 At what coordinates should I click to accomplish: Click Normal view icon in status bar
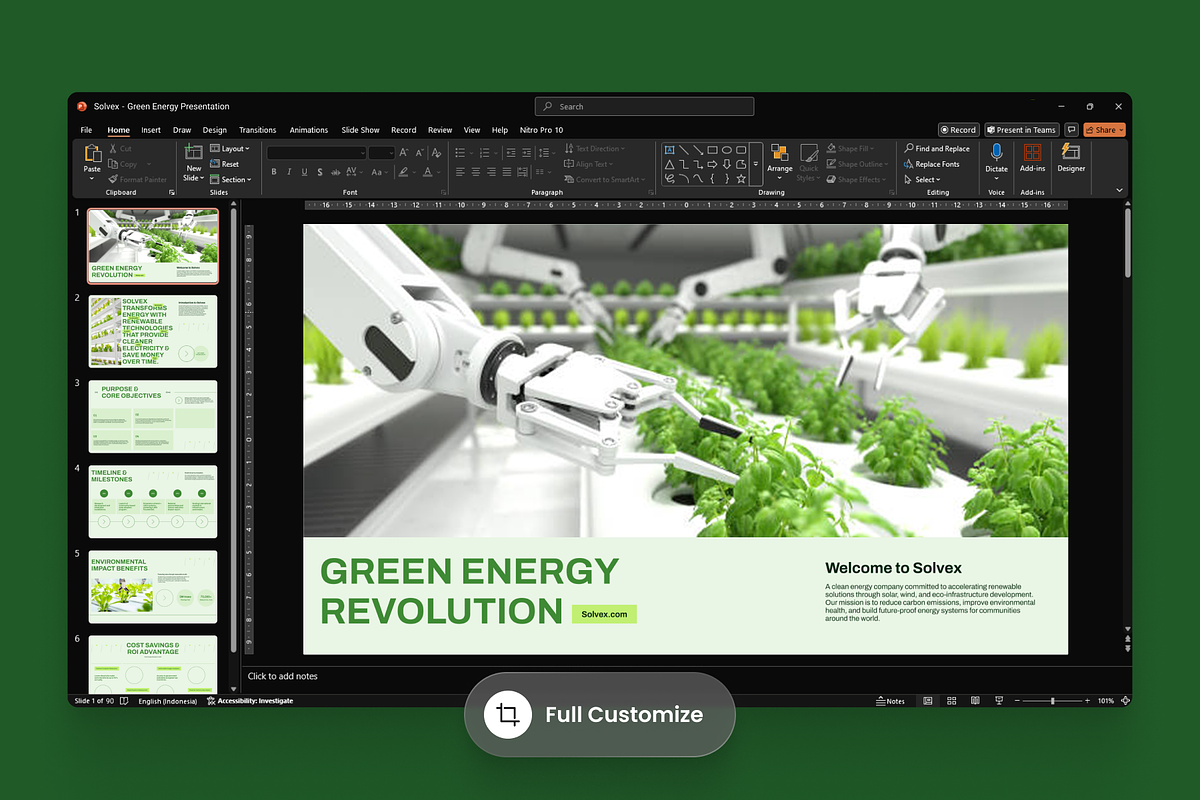[x=928, y=701]
